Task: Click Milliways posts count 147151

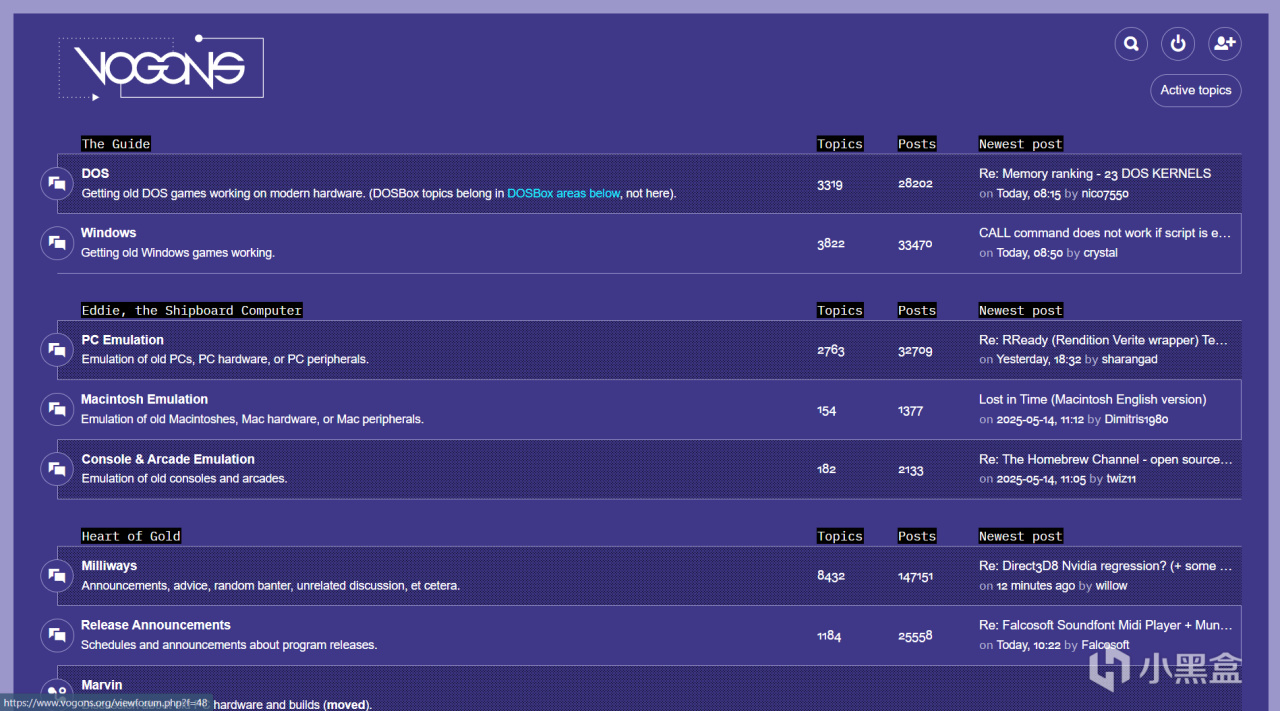Action: click(x=916, y=576)
